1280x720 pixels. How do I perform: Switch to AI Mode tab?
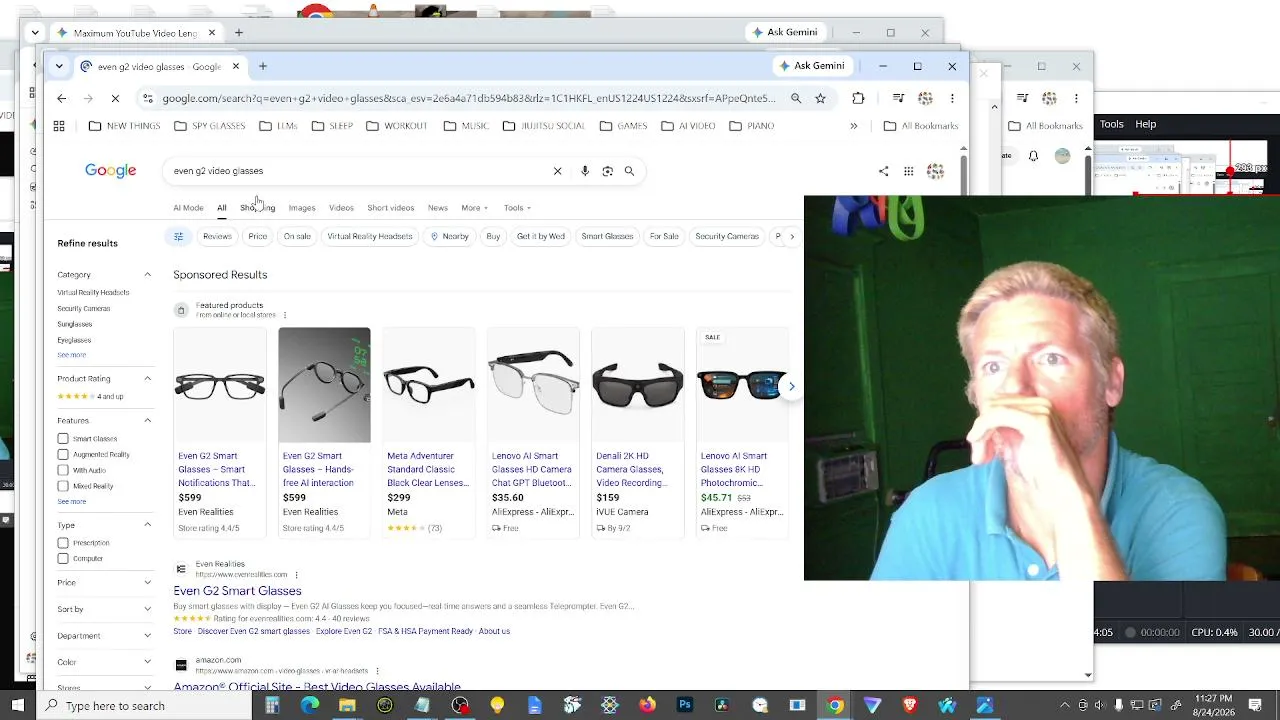[x=188, y=208]
